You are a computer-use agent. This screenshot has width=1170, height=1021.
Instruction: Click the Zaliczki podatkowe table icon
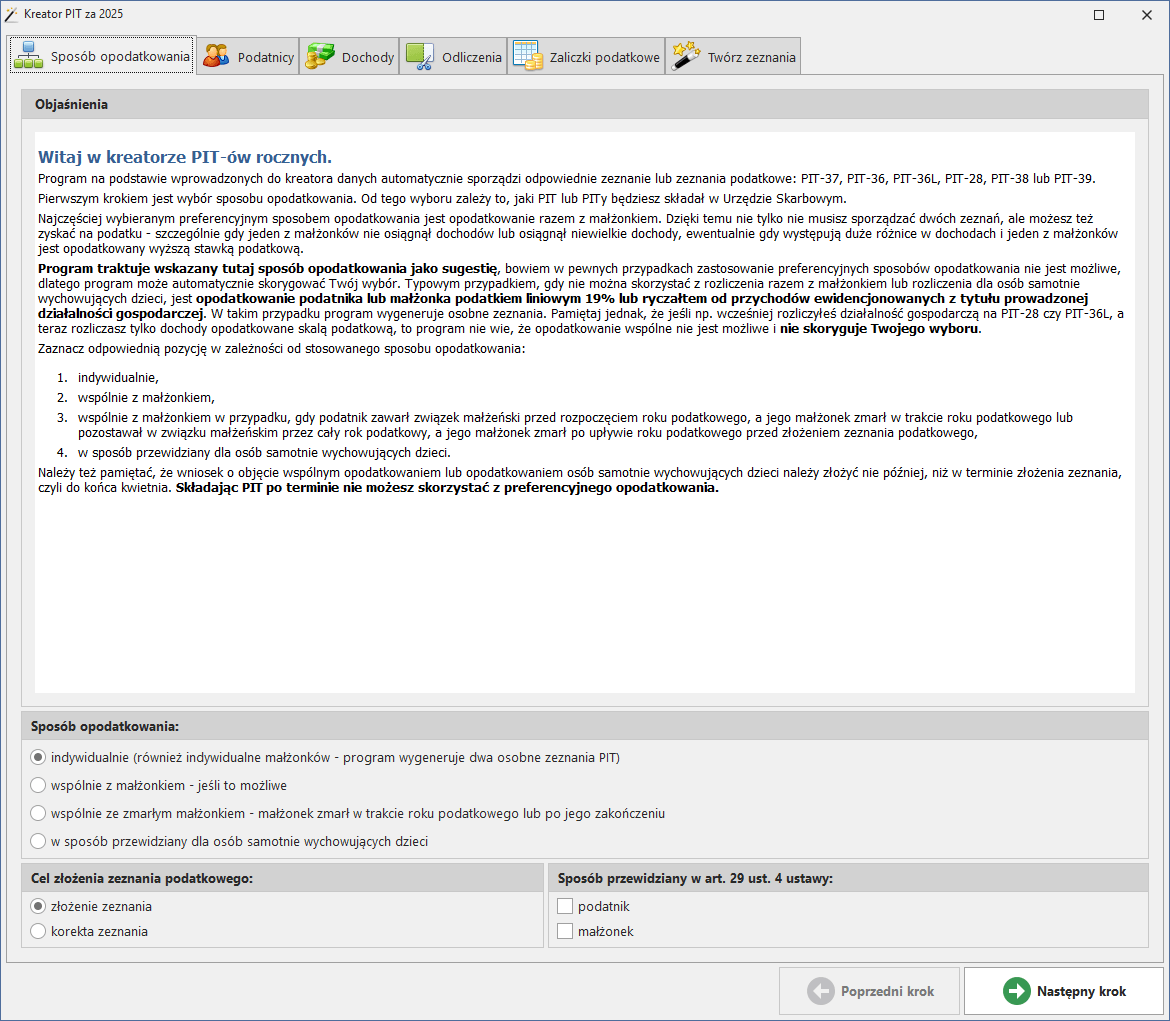point(528,57)
